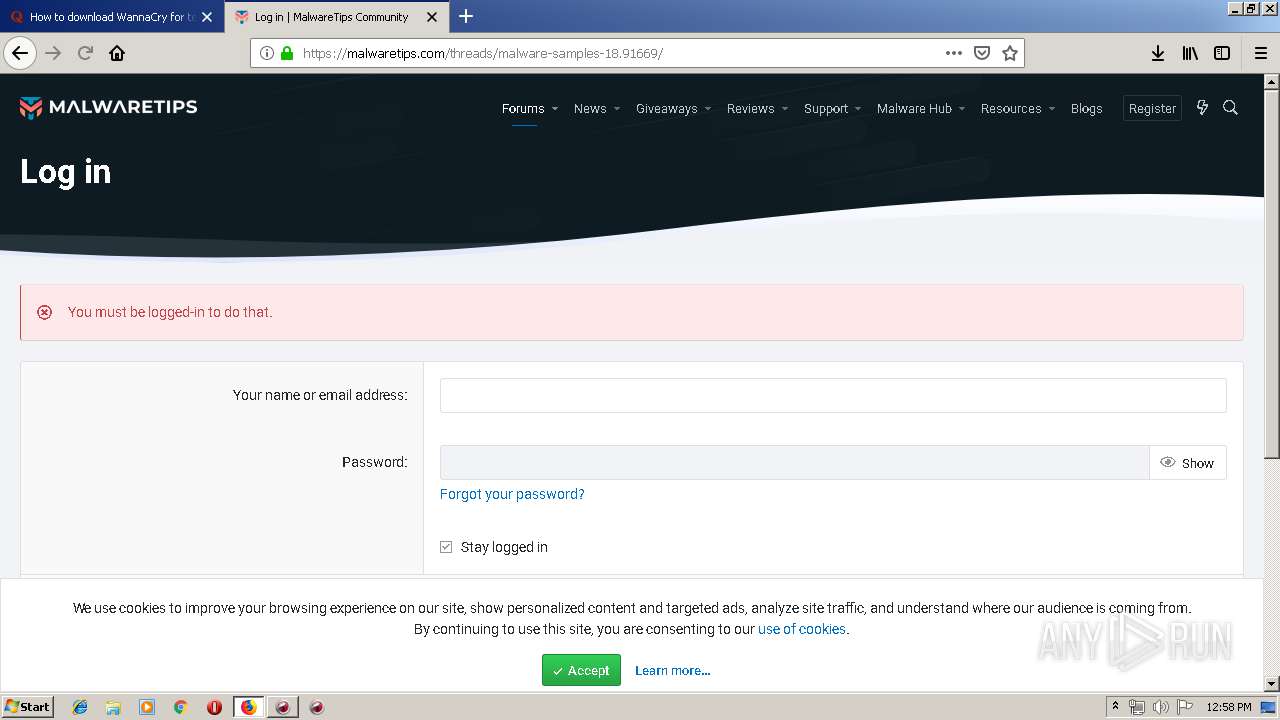Open a new browser tab
The image size is (1280, 720).
466,16
